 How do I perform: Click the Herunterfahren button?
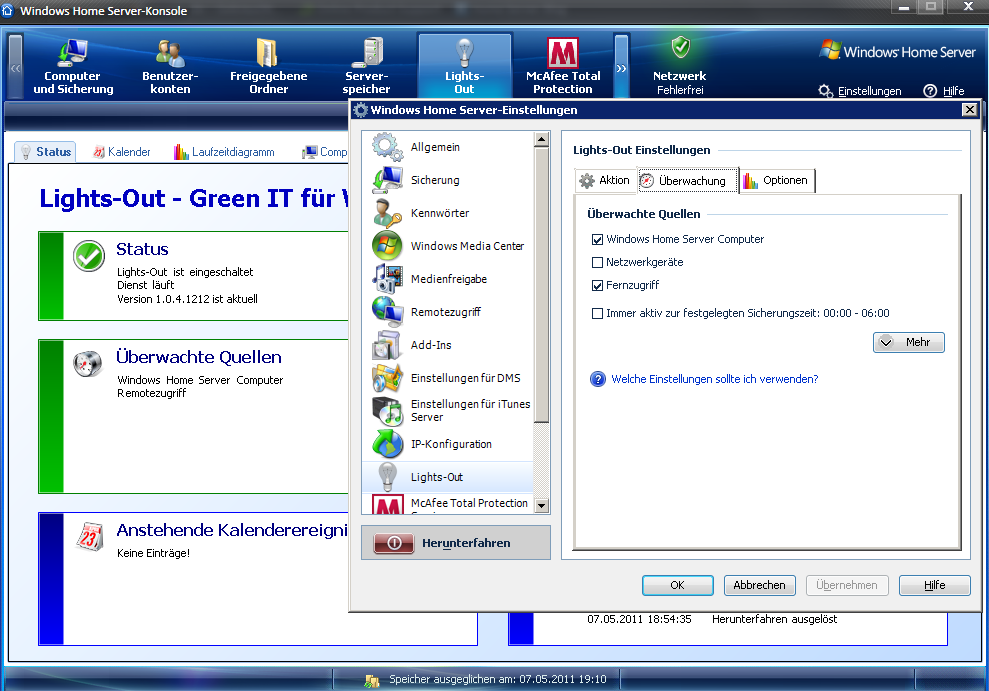456,543
